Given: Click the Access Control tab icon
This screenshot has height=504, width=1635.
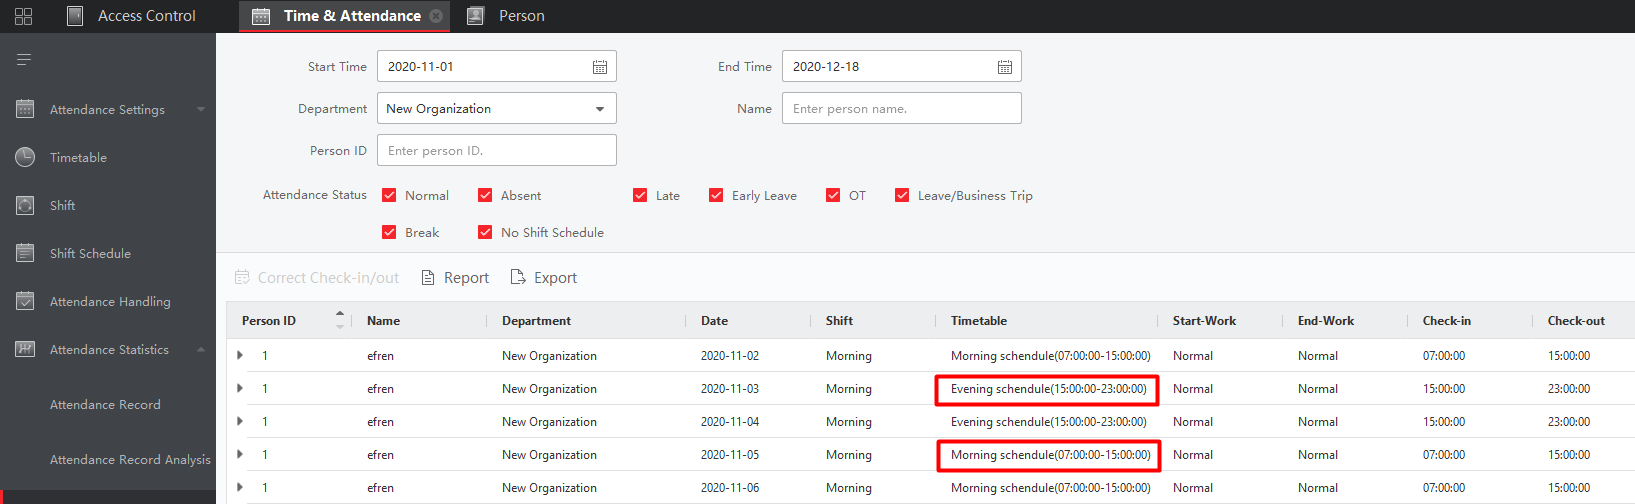Looking at the screenshot, I should point(75,16).
